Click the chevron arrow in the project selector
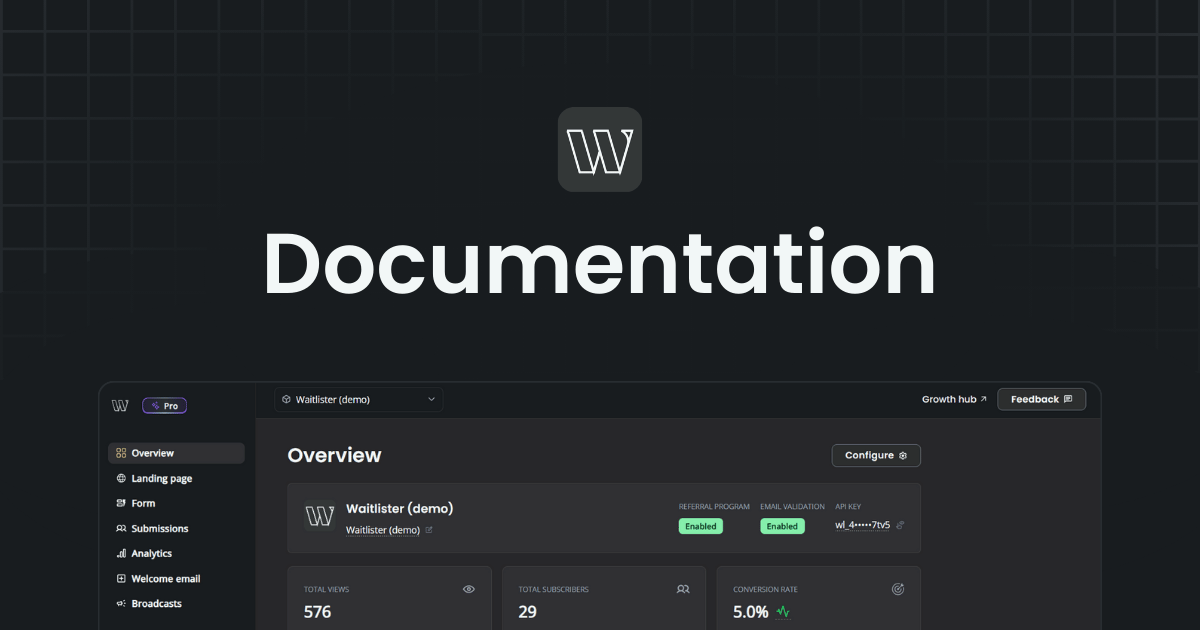Viewport: 1200px width, 630px height. tap(432, 399)
